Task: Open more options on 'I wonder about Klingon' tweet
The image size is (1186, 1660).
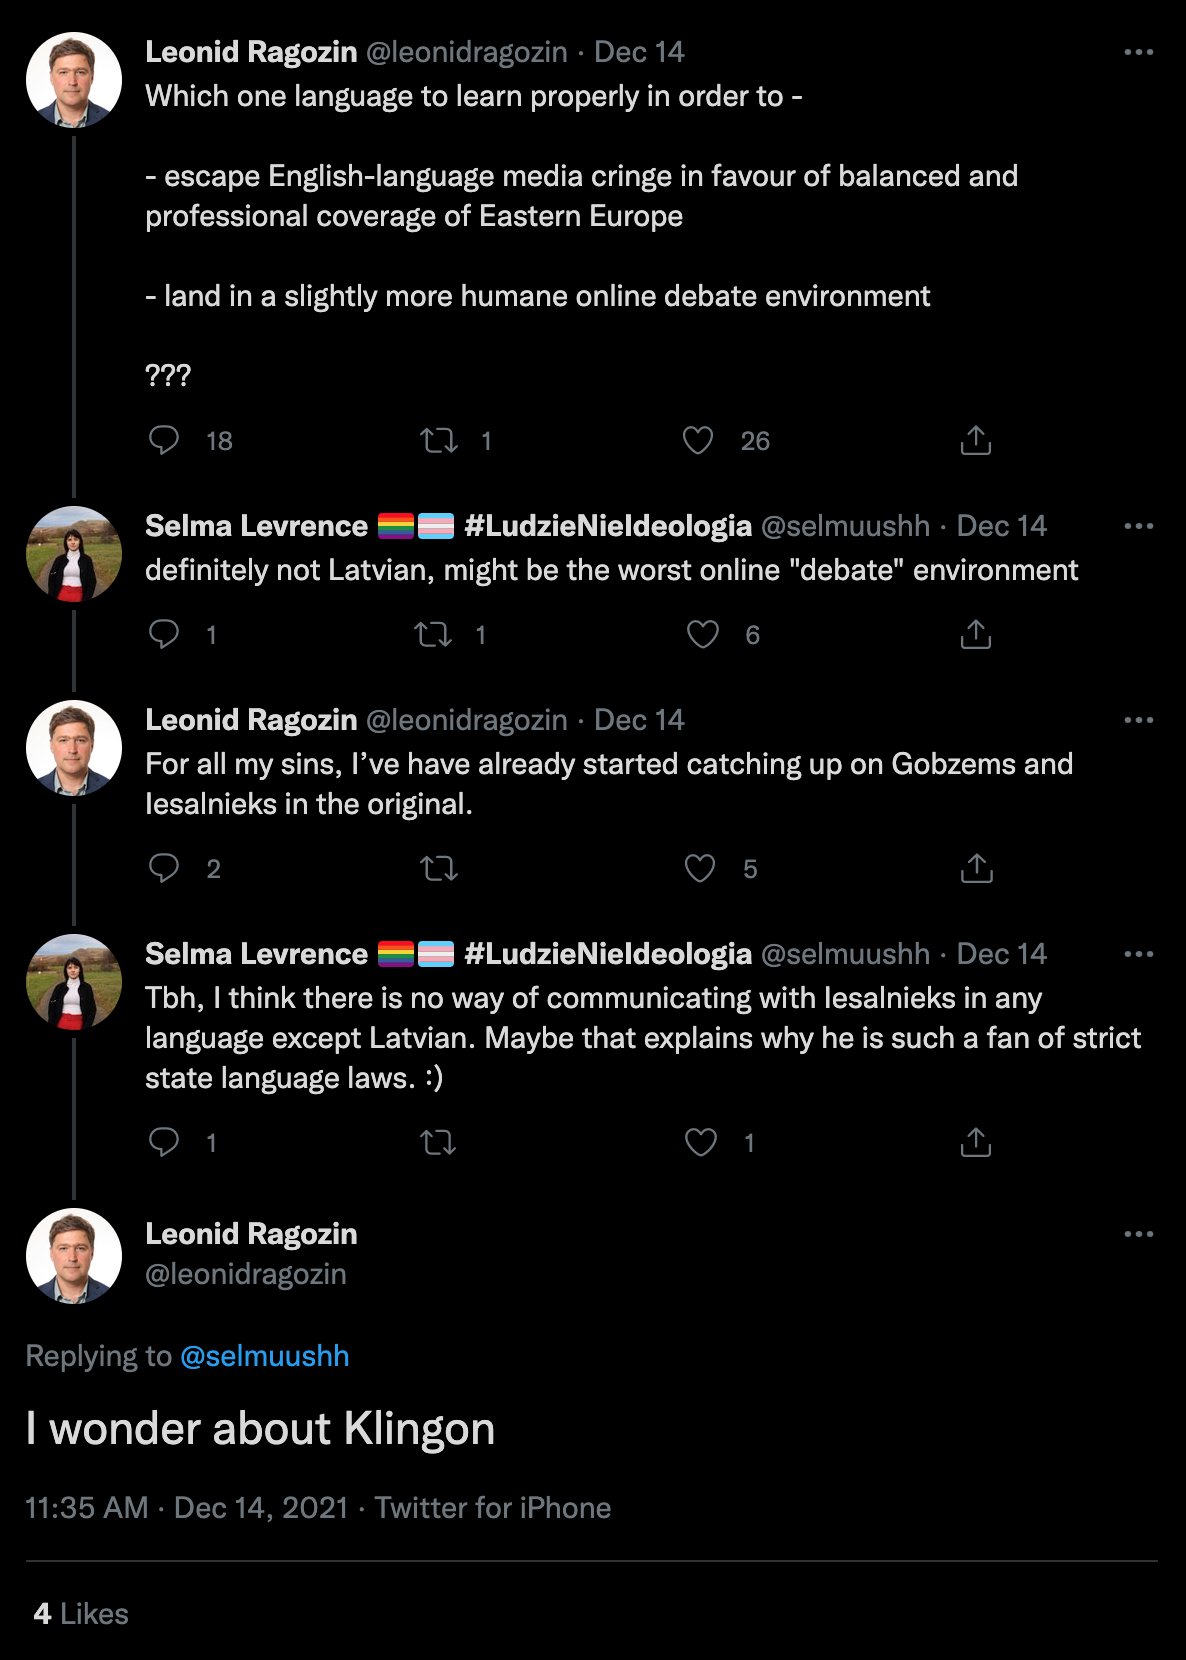Action: tap(1139, 1234)
